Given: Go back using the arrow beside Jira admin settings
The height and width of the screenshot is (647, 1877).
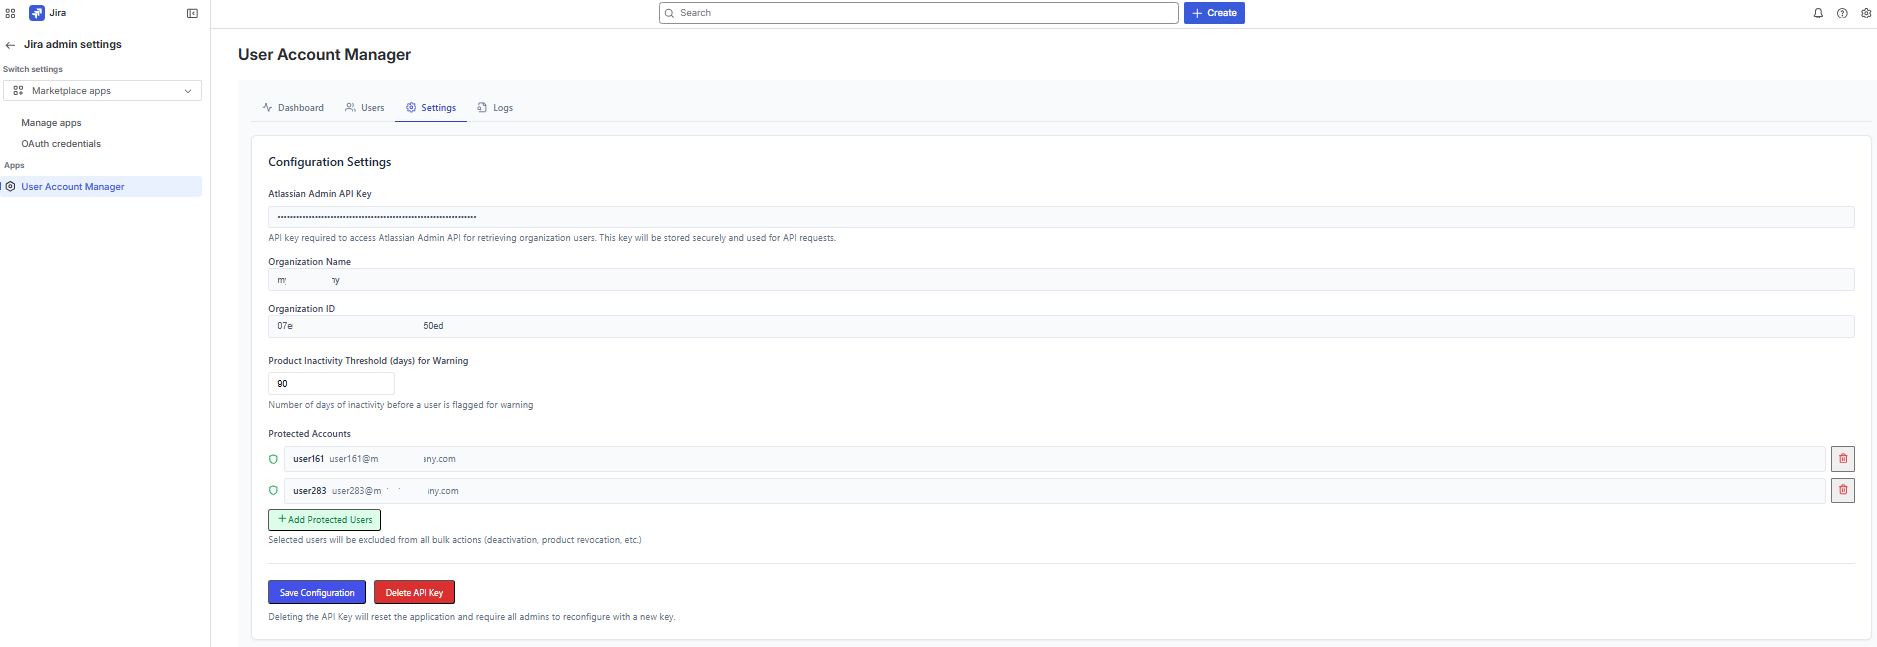Looking at the screenshot, I should tap(10, 45).
